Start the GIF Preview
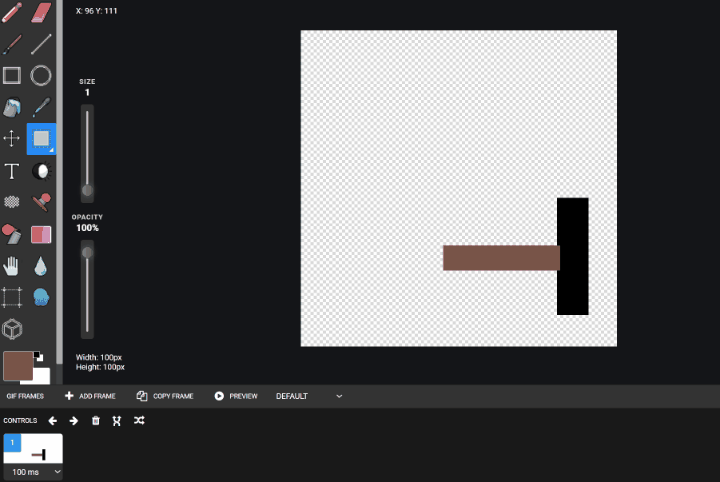Screen dimensions: 720x482 (236, 396)
